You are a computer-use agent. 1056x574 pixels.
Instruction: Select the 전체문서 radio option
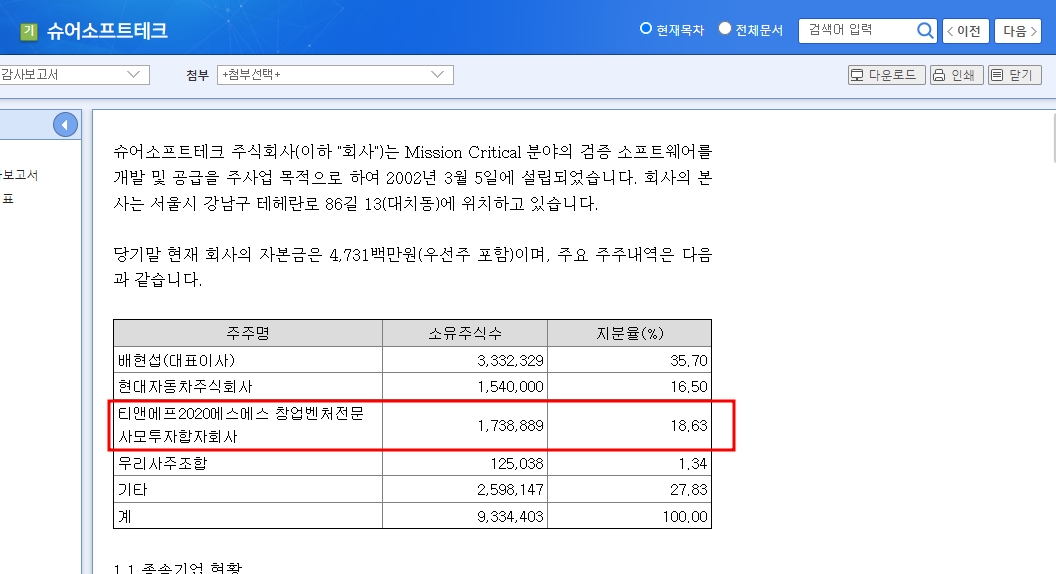pyautogui.click(x=725, y=29)
